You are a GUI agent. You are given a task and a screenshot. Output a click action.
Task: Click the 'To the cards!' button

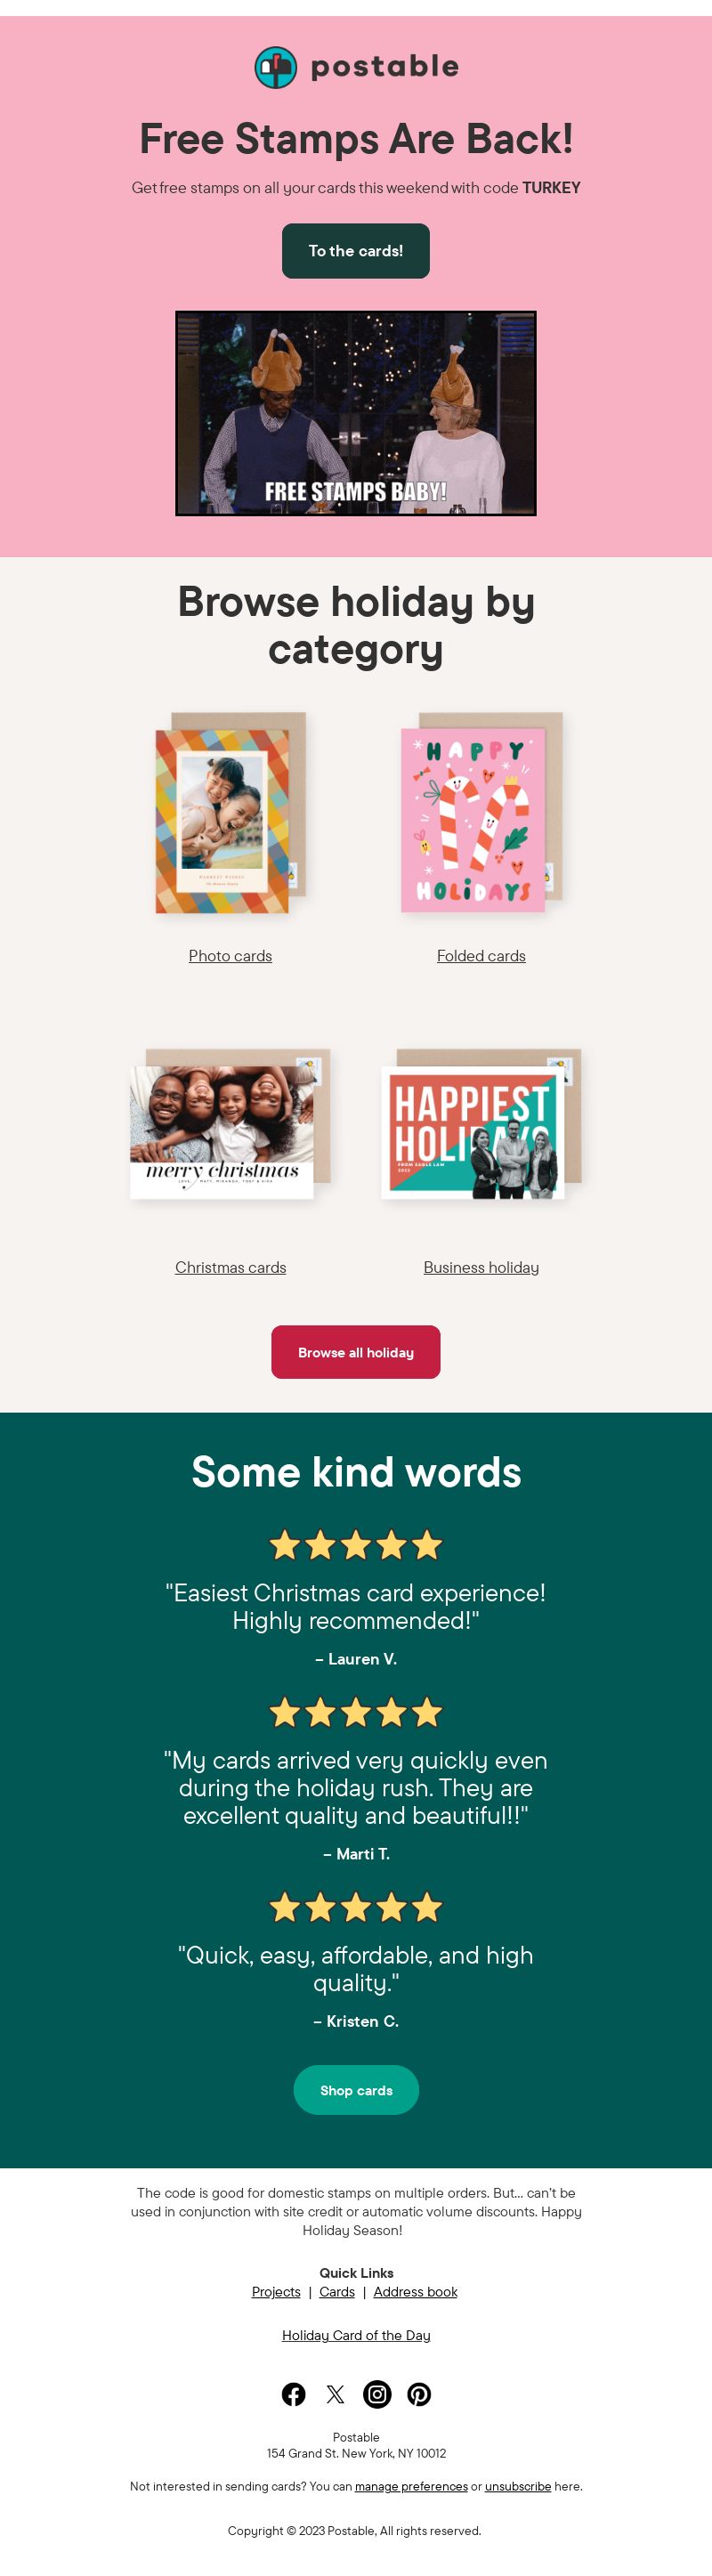356,251
